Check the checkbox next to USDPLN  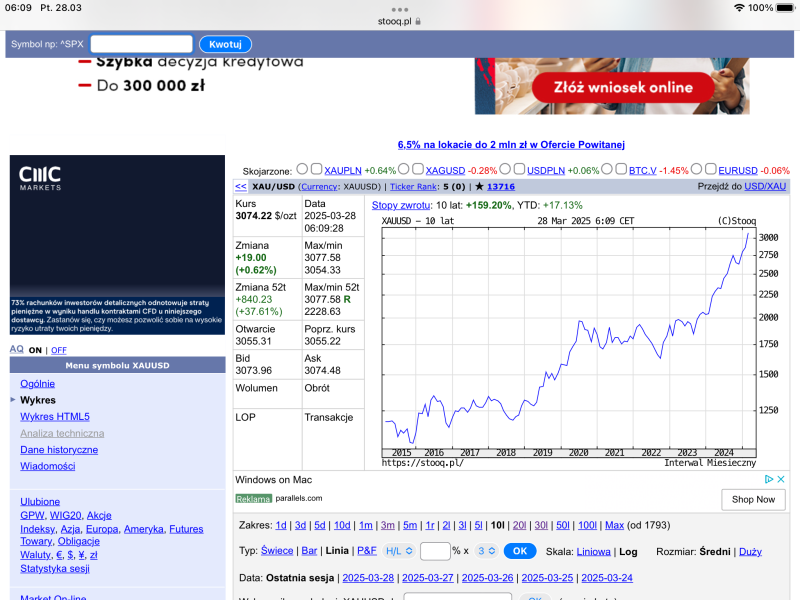519,169
